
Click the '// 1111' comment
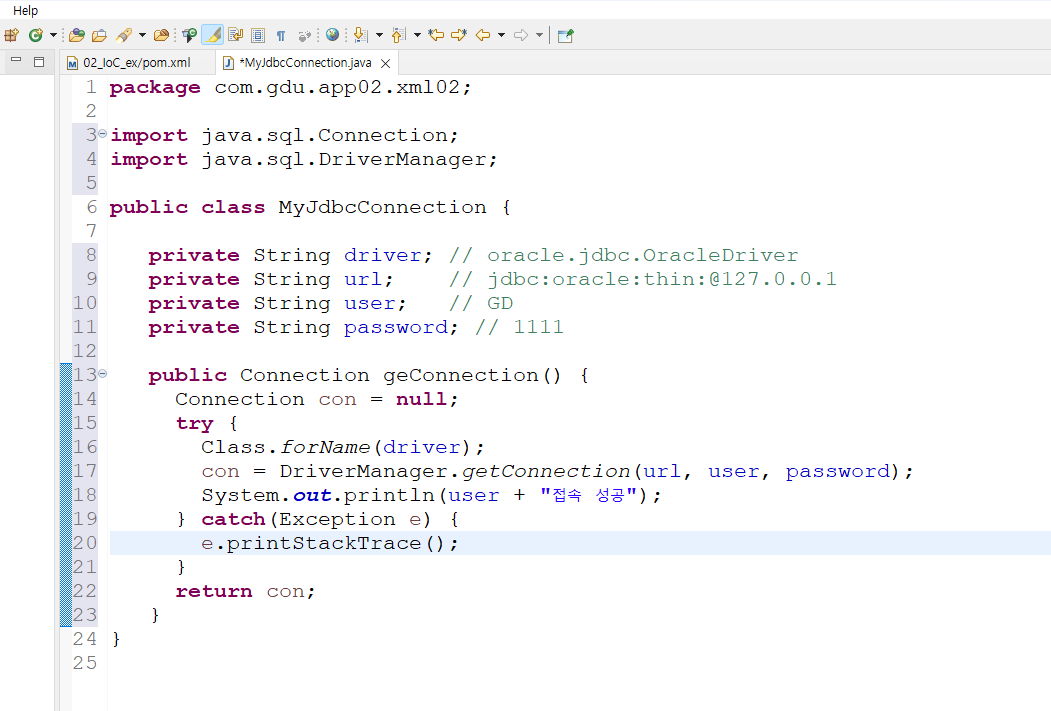click(x=519, y=328)
